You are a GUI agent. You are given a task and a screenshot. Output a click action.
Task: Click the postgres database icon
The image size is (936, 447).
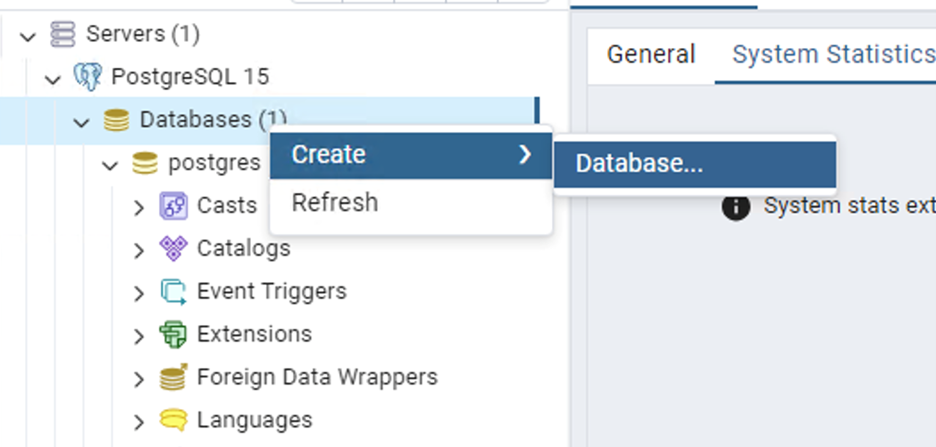145,163
